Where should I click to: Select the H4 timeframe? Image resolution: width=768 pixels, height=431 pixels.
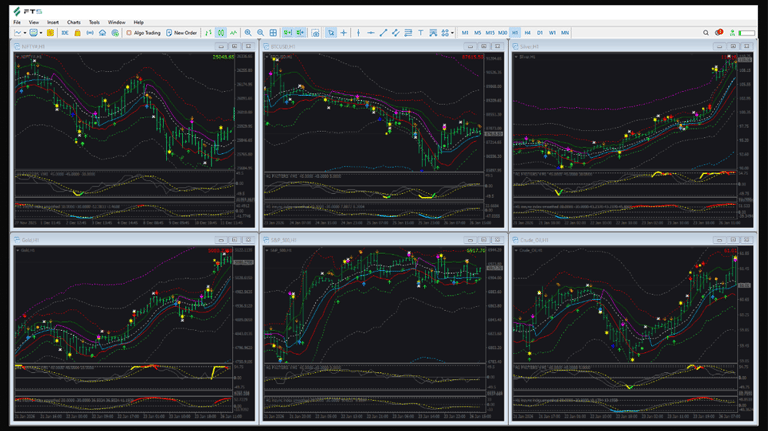pyautogui.click(x=528, y=33)
